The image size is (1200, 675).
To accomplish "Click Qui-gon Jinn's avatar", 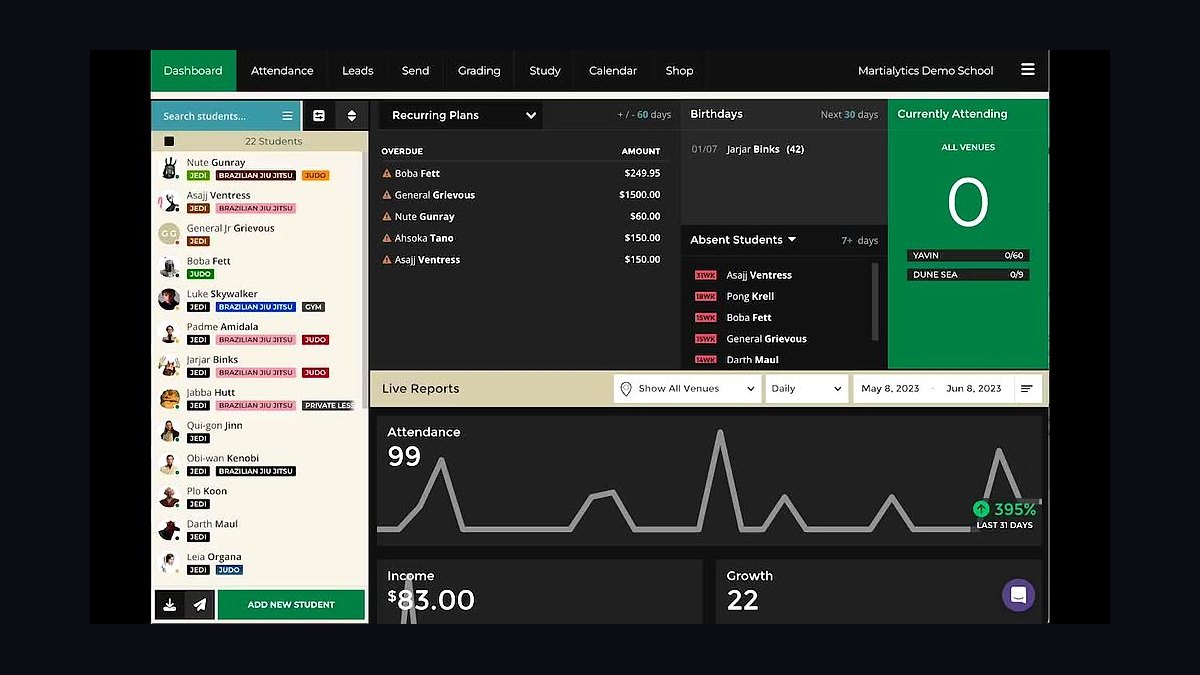I will [169, 431].
